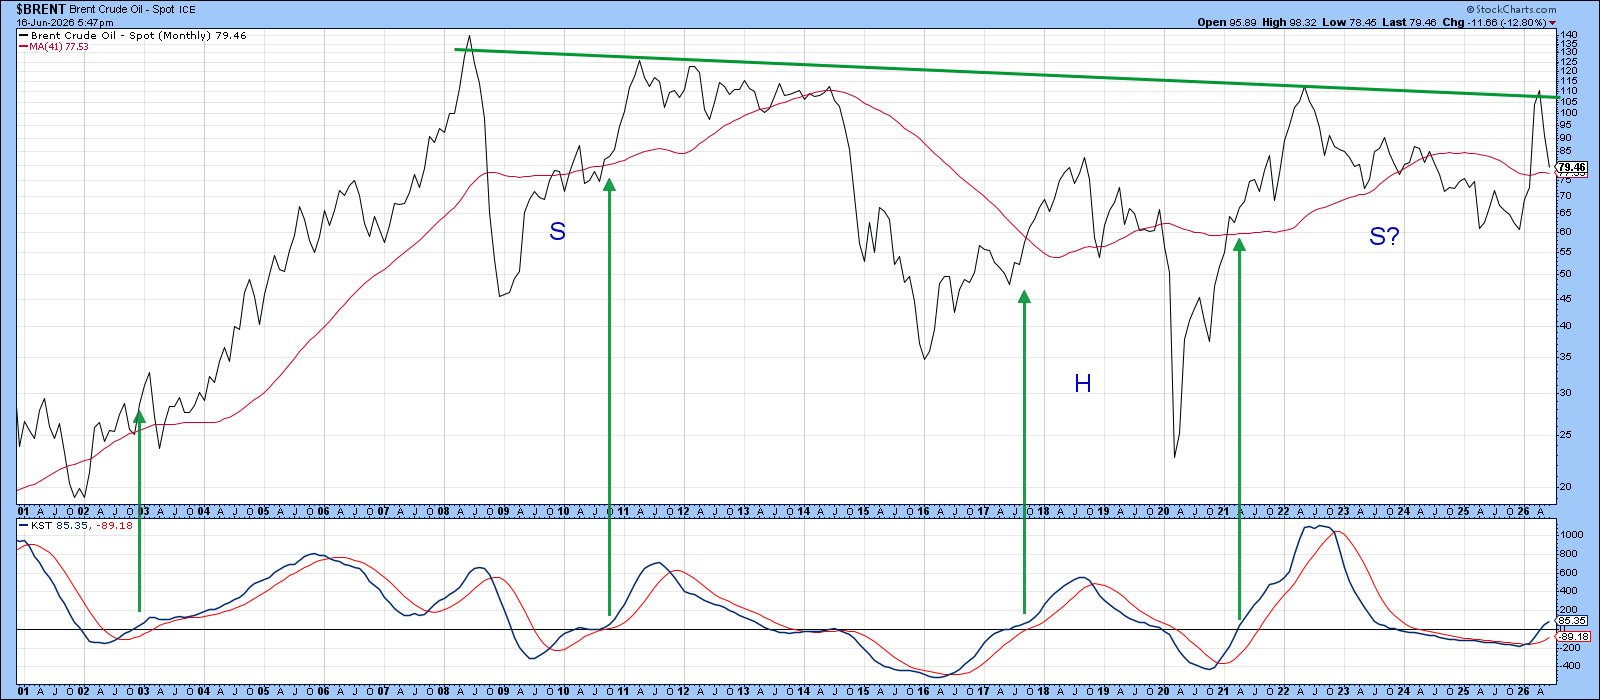The width and height of the screenshot is (1600, 700).
Task: Click year '14' on the KST panel time axis
Action: pyautogui.click(x=803, y=690)
